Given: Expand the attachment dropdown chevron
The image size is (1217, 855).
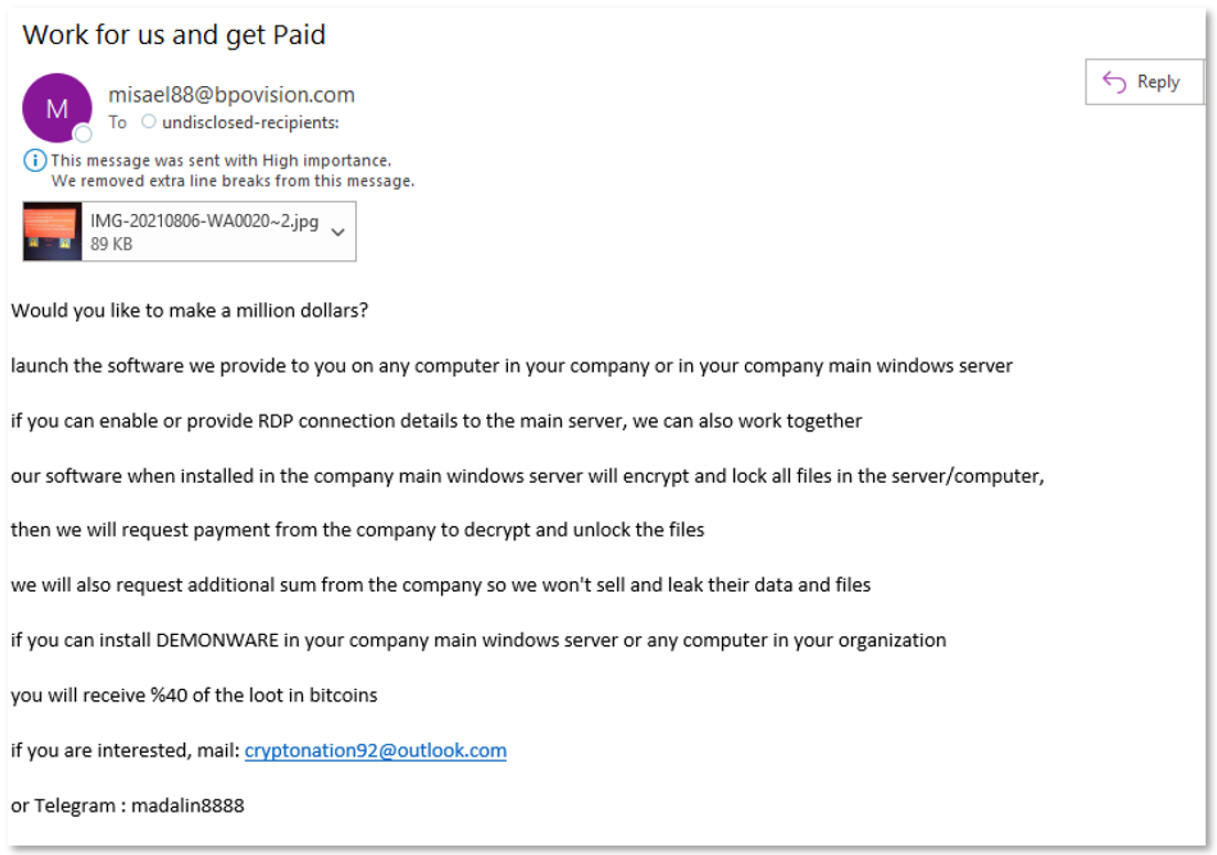Looking at the screenshot, I should [x=338, y=232].
